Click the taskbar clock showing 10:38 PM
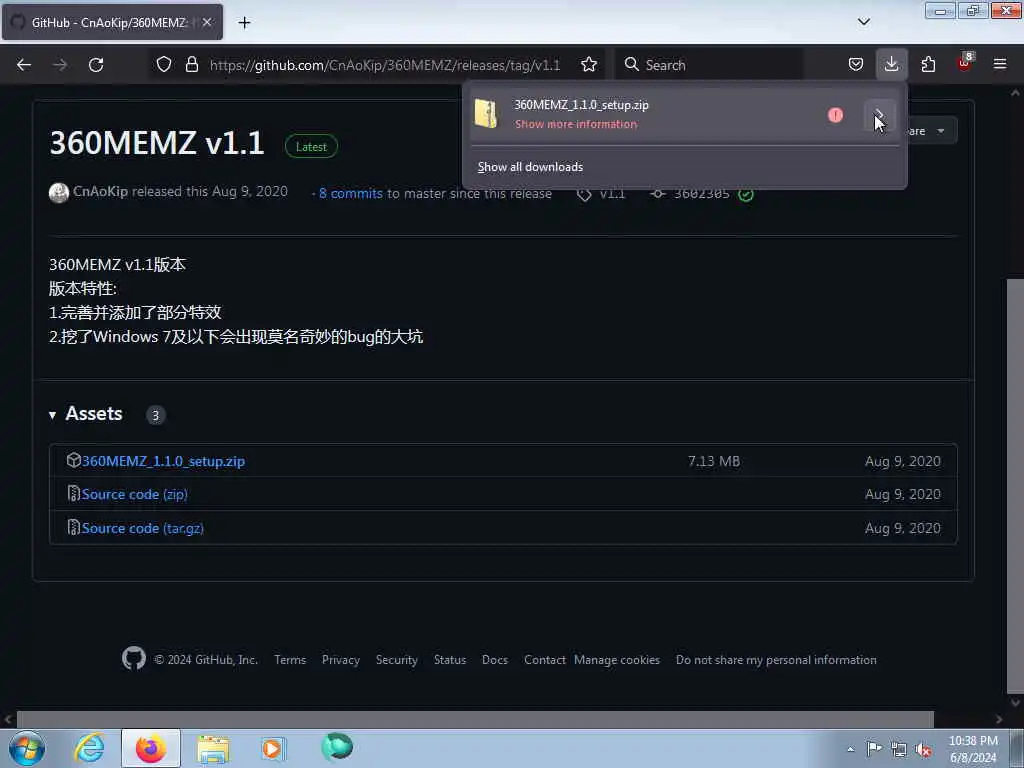Viewport: 1024px width, 768px height. 973,749
